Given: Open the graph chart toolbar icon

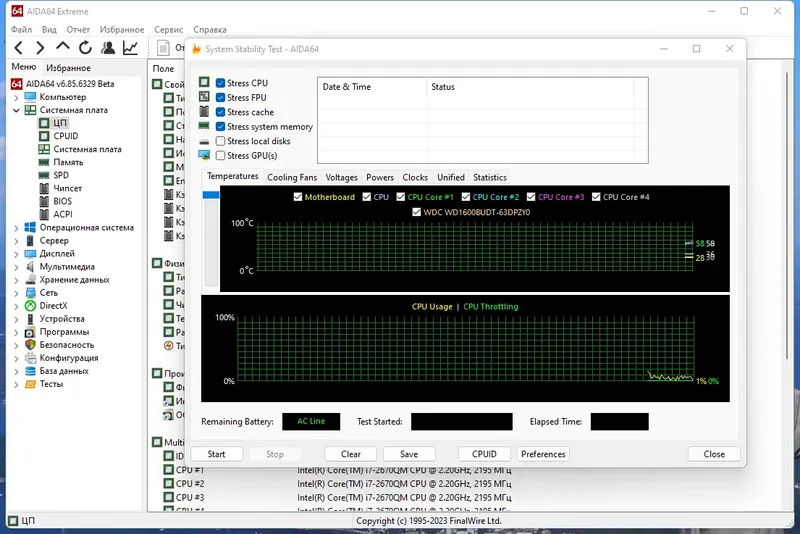Looking at the screenshot, I should tap(131, 48).
